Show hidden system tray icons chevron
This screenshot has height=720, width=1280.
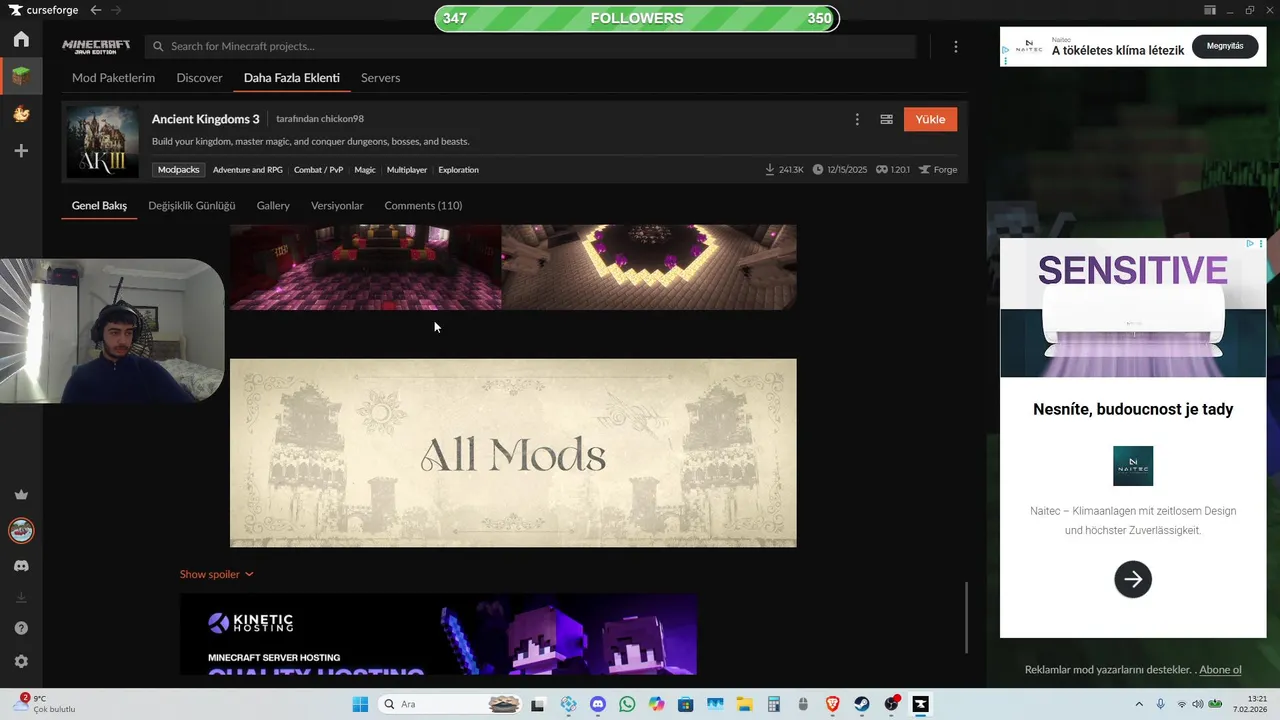click(x=1139, y=704)
